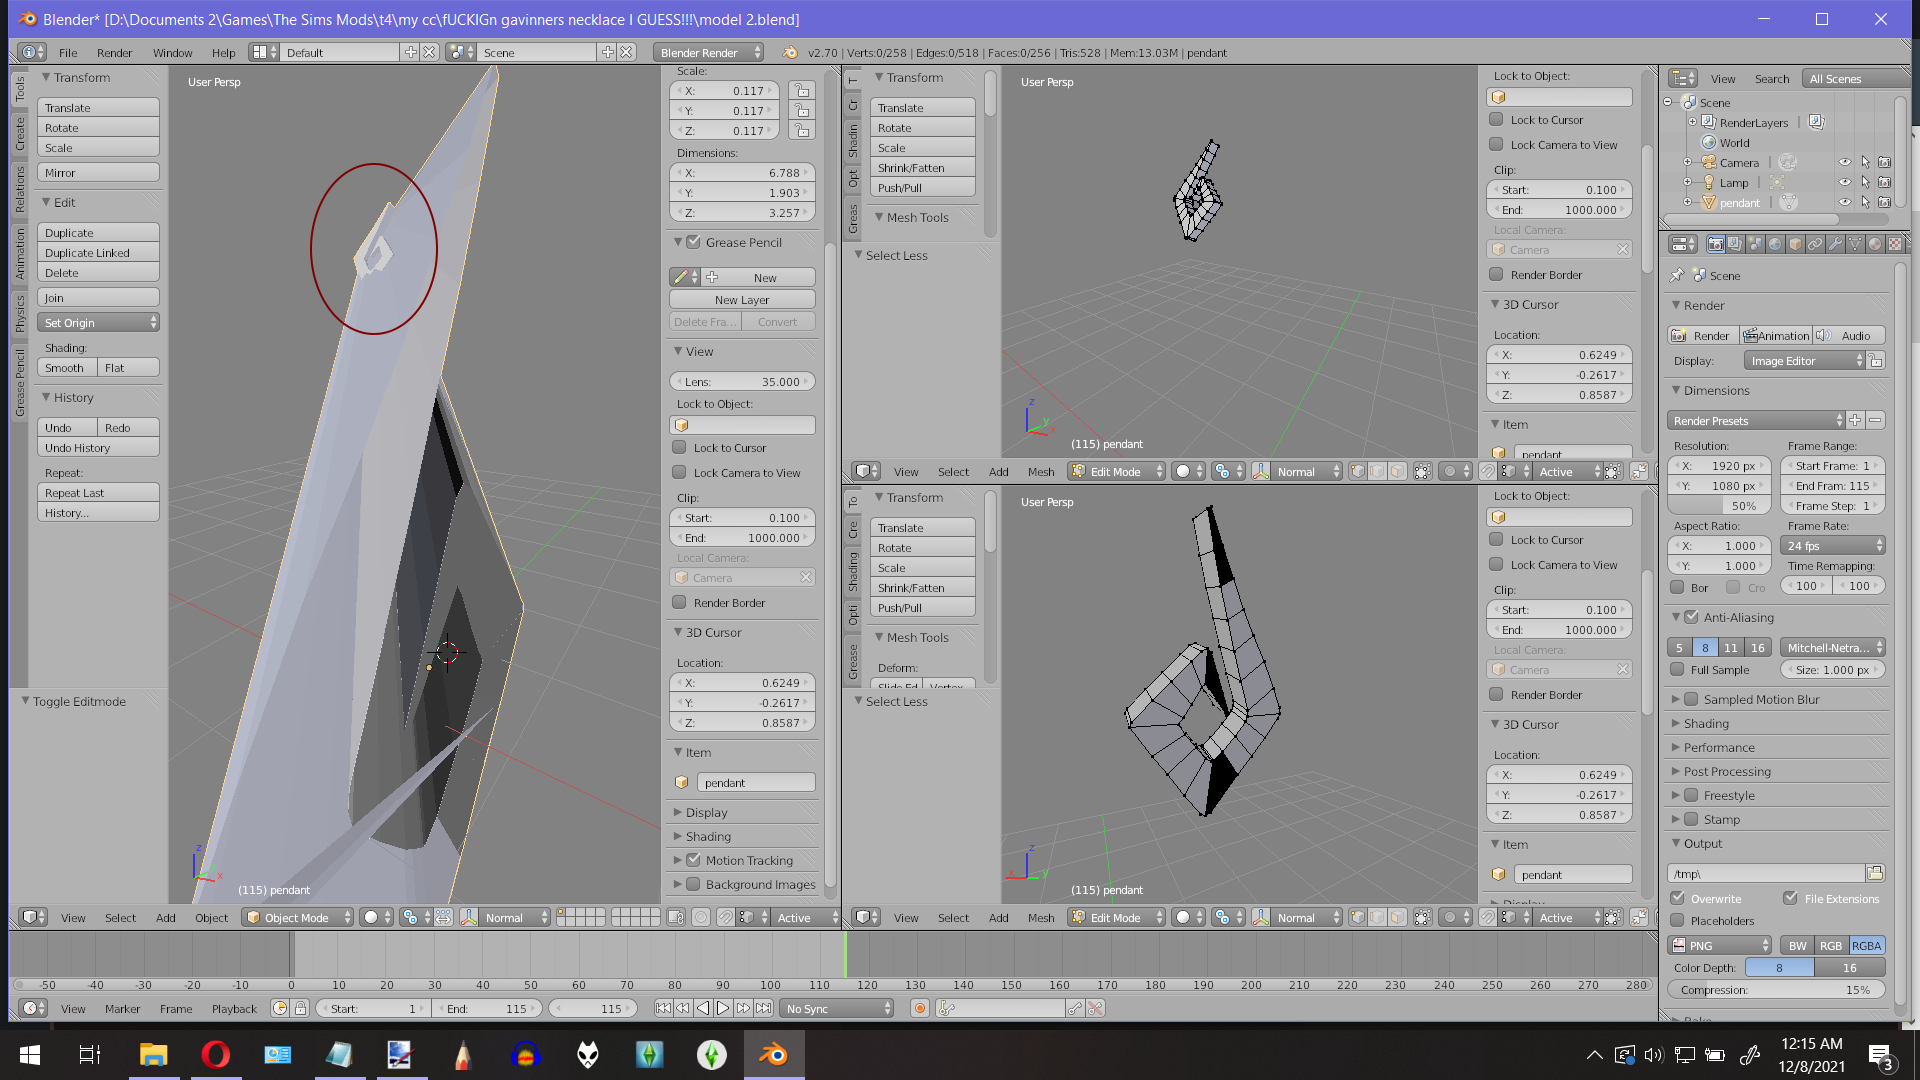Screen dimensions: 1920x1080
Task: Open the Window menu
Action: click(172, 52)
